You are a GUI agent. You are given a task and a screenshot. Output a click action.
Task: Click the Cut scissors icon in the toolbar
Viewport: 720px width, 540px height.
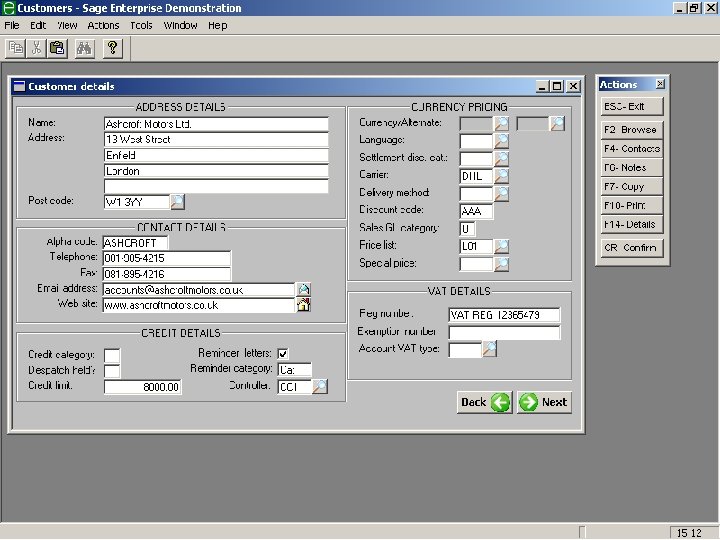tap(36, 47)
